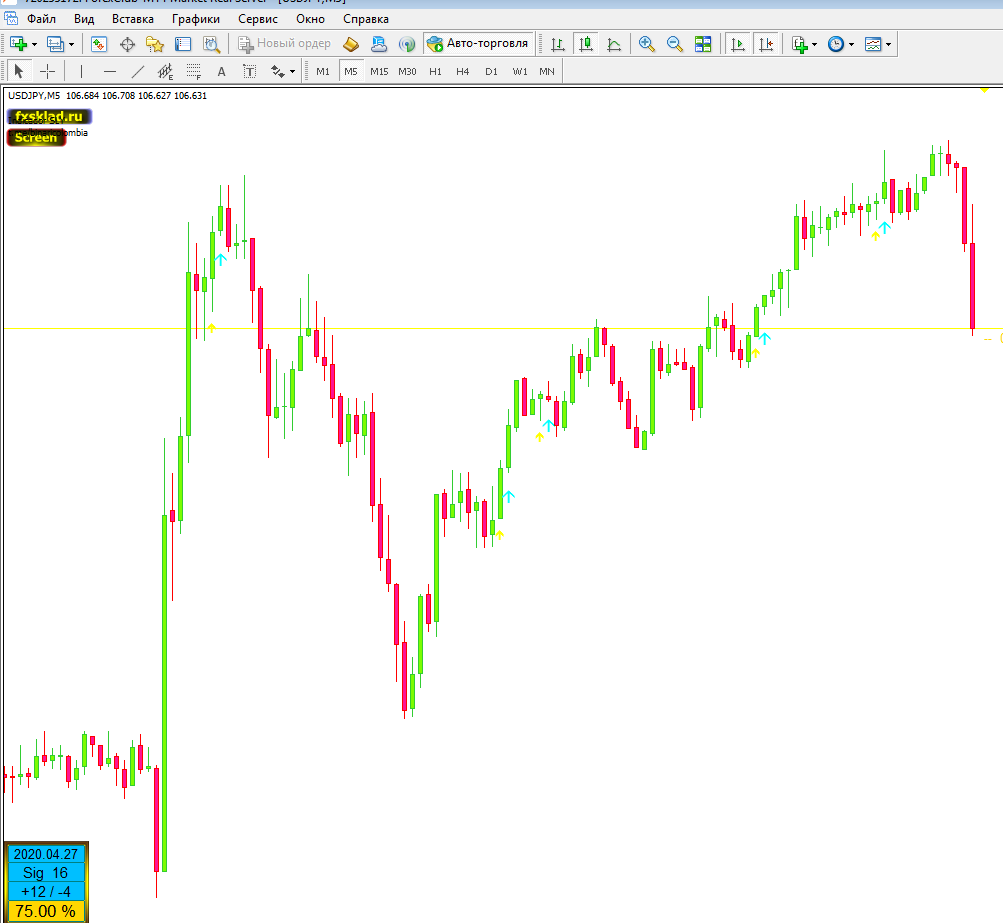Image resolution: width=1003 pixels, height=923 pixels.
Task: Click the fxsklad.ru label on the chart
Action: (x=49, y=116)
